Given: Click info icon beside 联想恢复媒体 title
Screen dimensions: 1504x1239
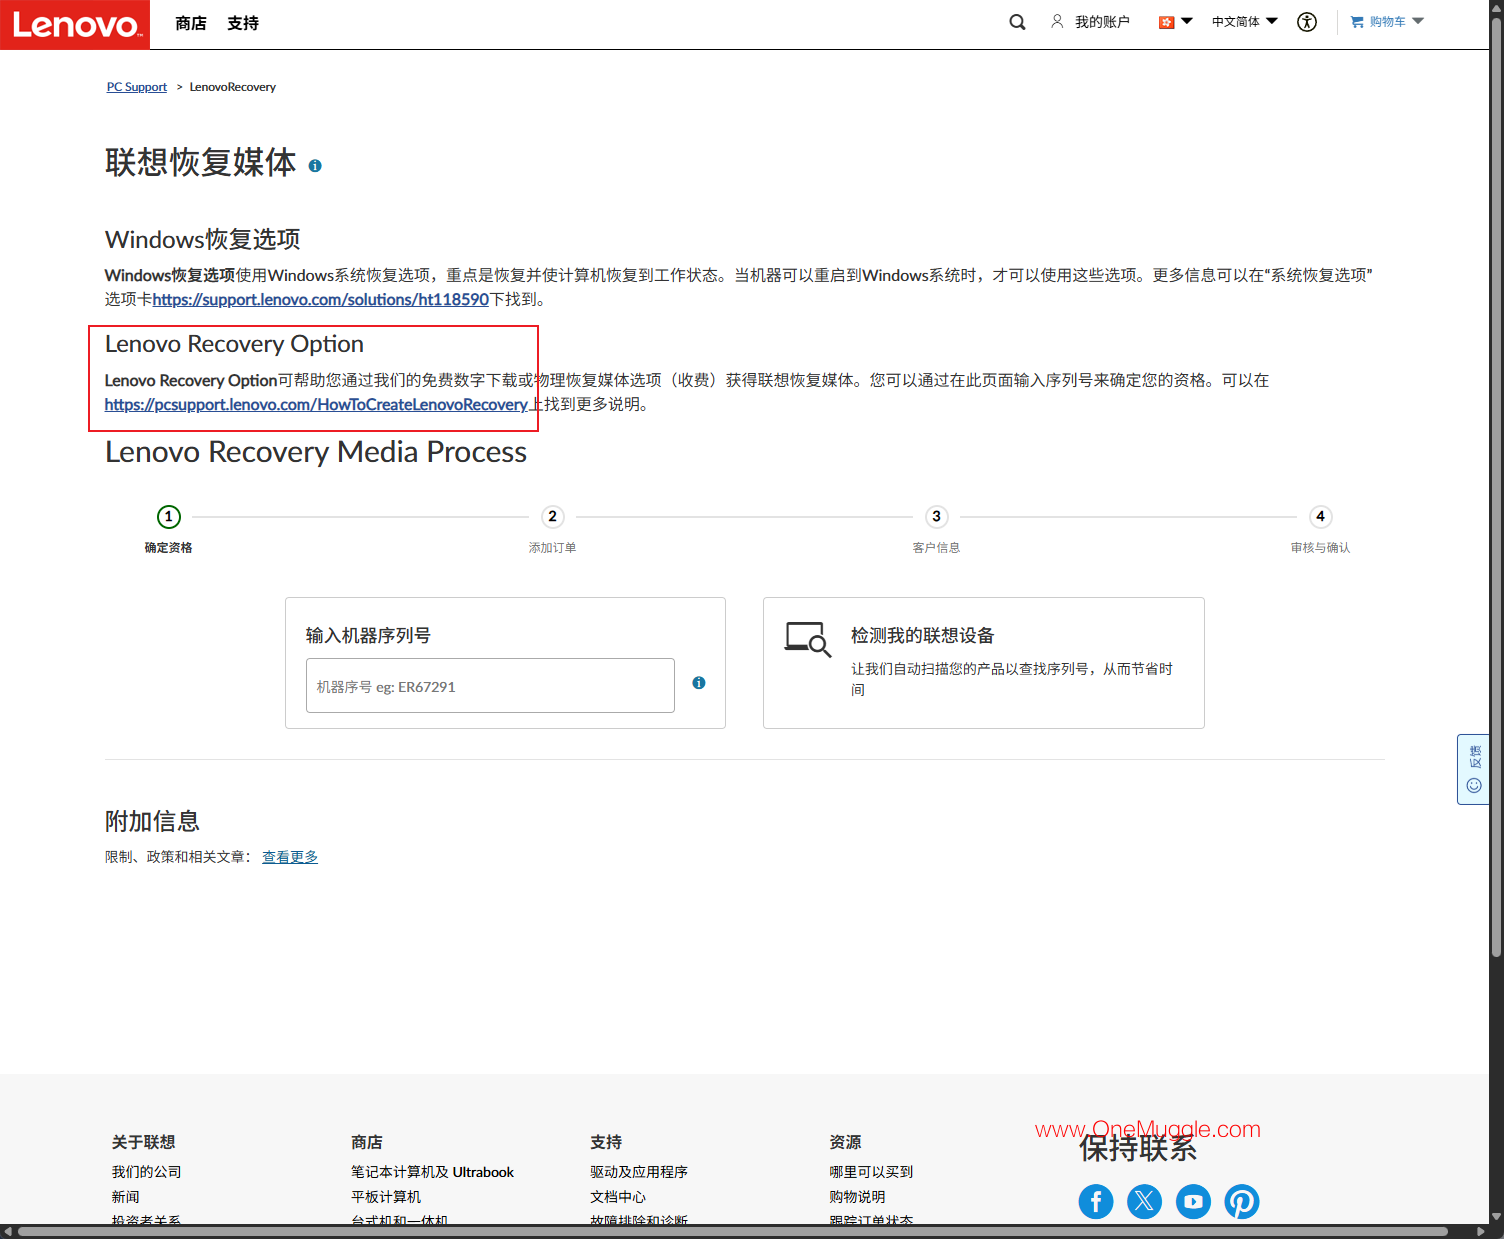Looking at the screenshot, I should pyautogui.click(x=315, y=166).
